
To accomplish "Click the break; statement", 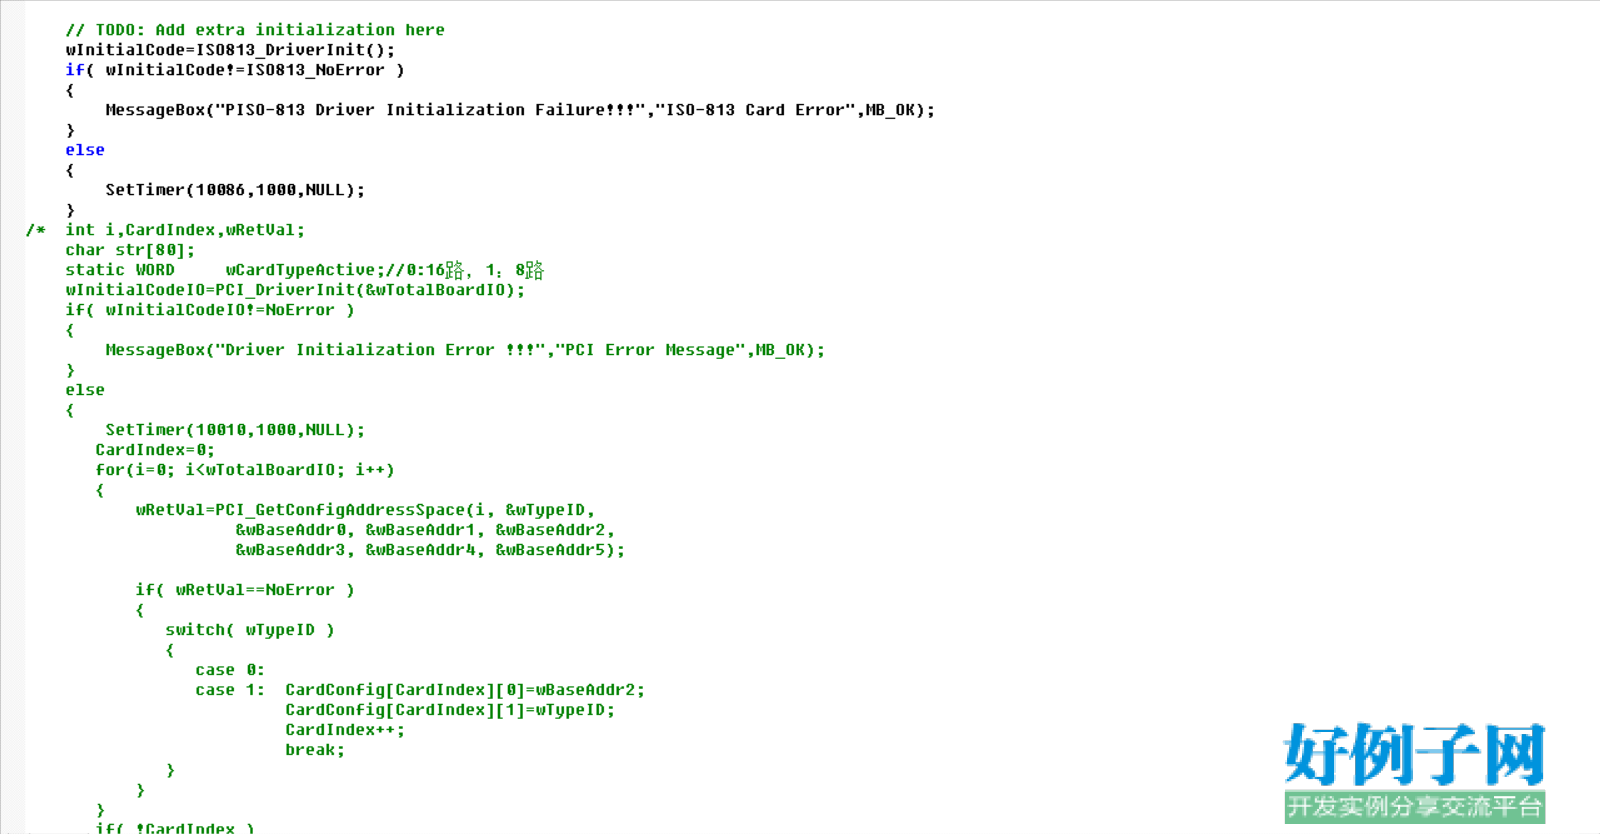I will [315, 750].
